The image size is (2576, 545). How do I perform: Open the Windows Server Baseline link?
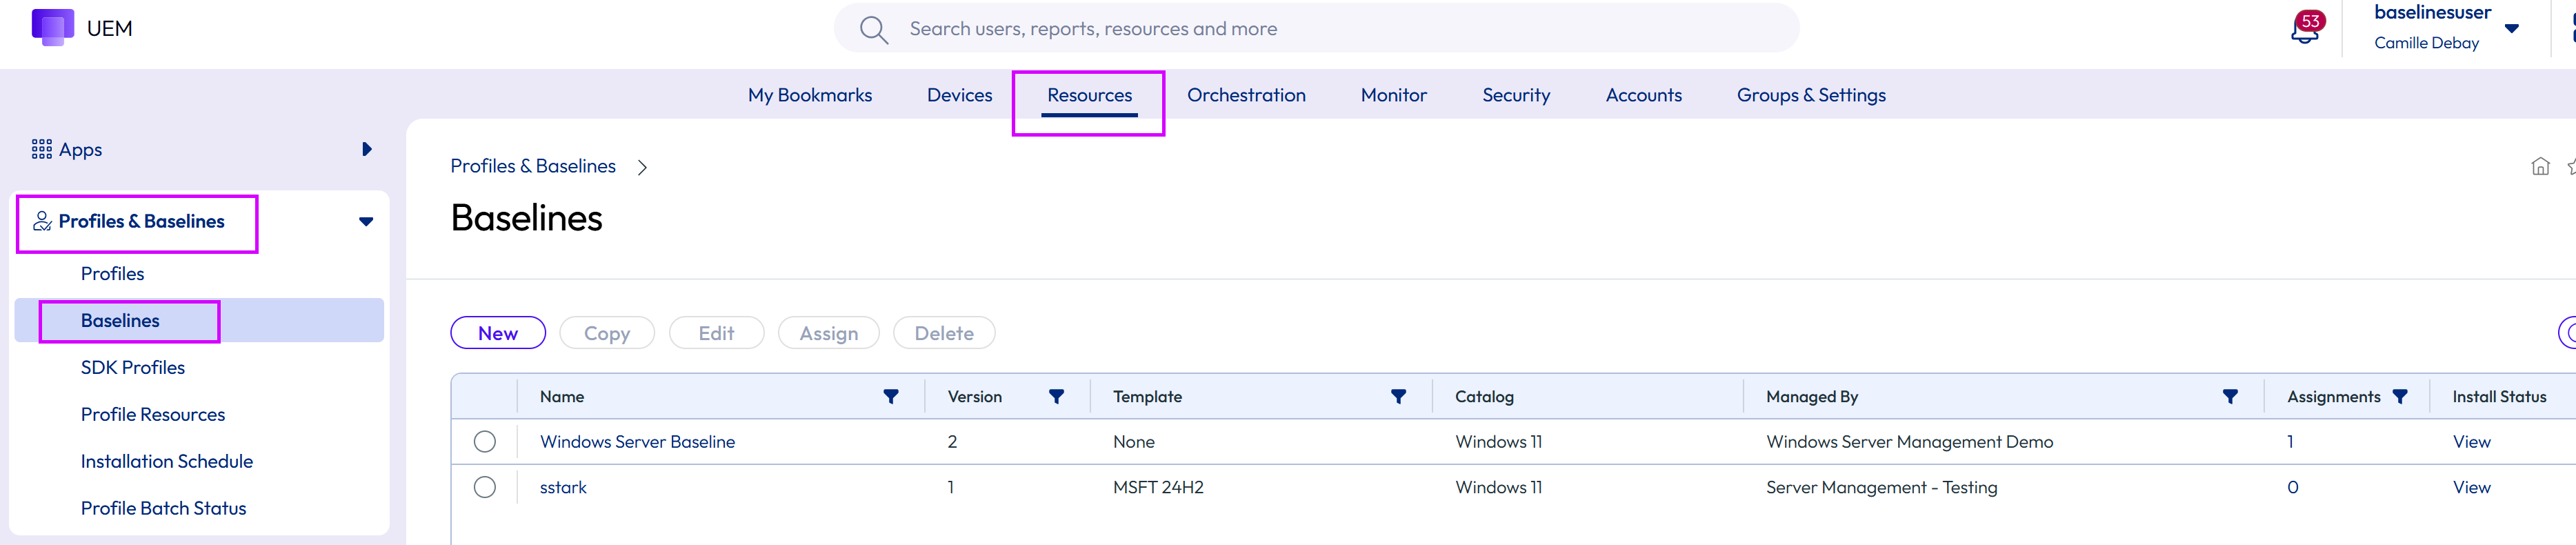point(637,442)
